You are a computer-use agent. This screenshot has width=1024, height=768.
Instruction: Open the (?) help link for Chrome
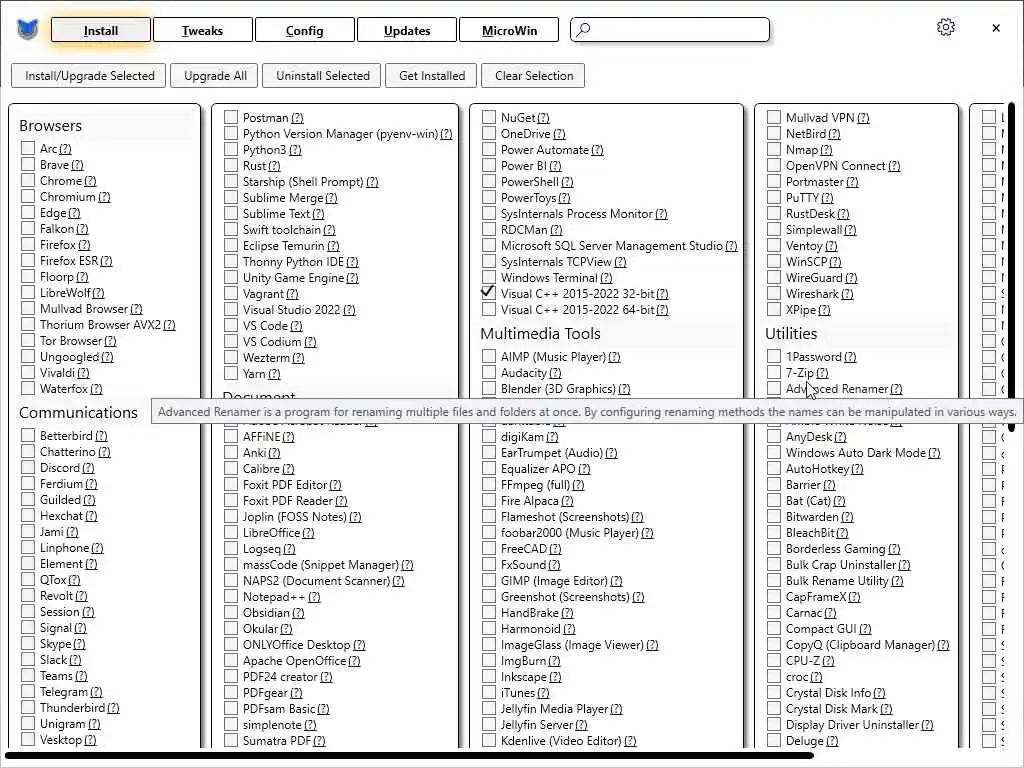click(x=89, y=181)
